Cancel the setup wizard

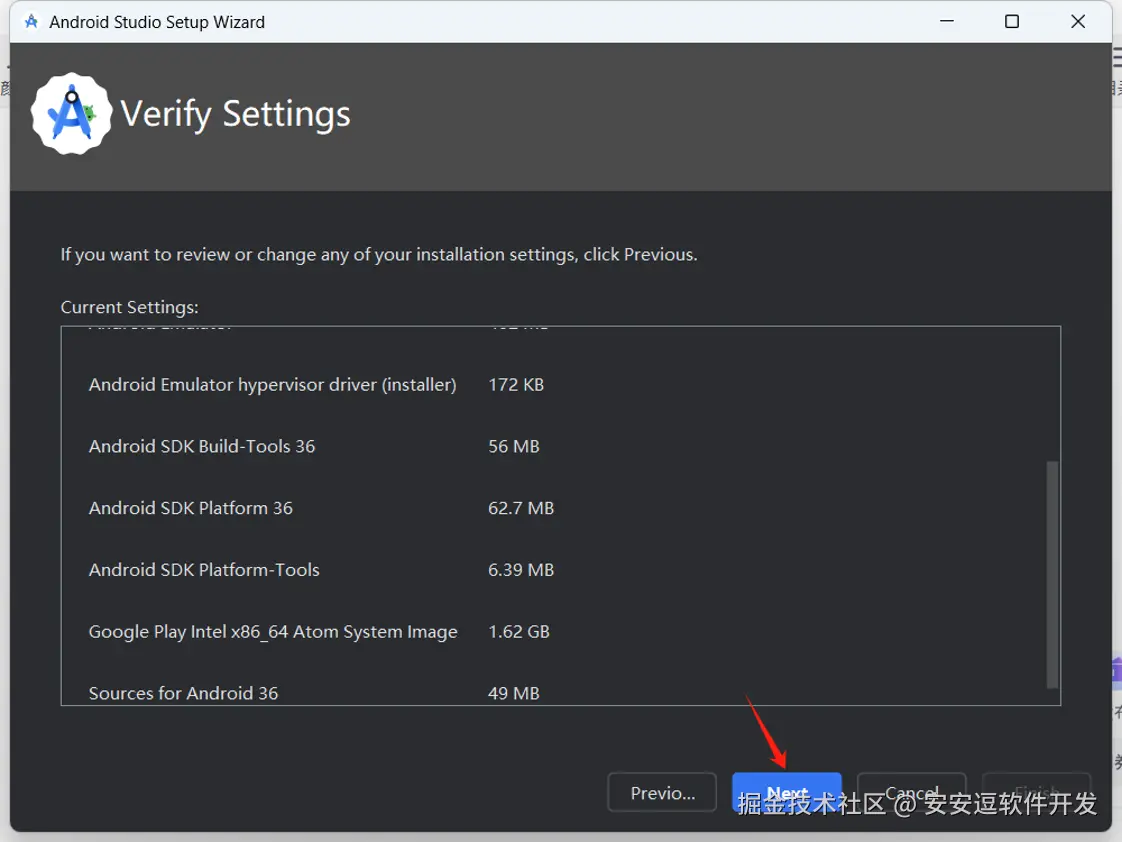click(x=911, y=792)
